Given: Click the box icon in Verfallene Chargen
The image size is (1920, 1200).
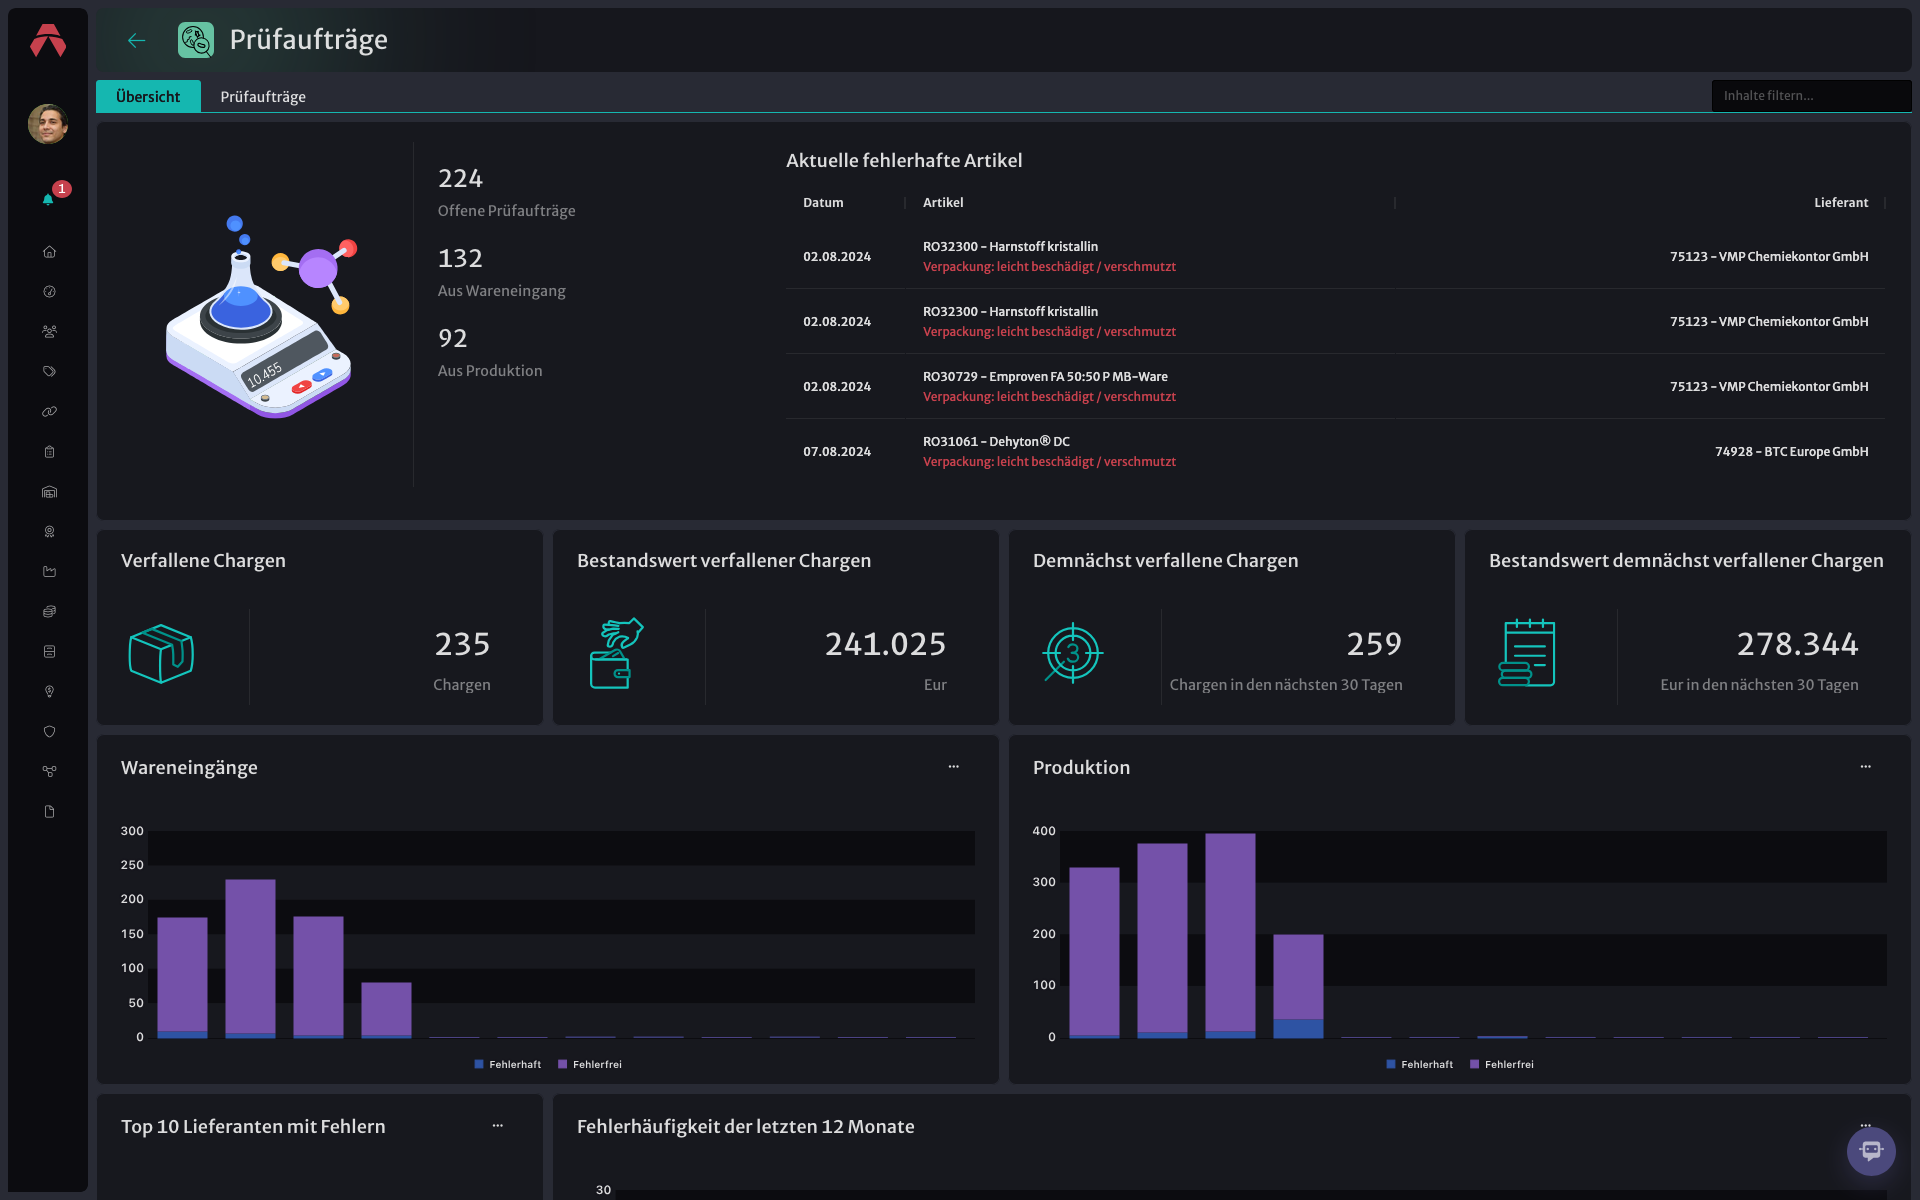Looking at the screenshot, I should point(161,654).
